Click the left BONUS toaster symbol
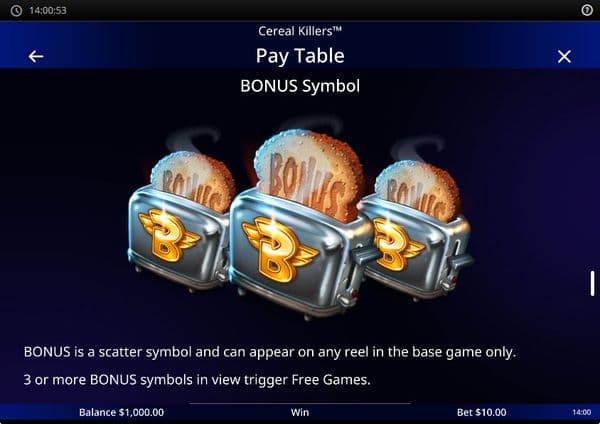Viewport: 600px width, 424px height. click(x=180, y=222)
